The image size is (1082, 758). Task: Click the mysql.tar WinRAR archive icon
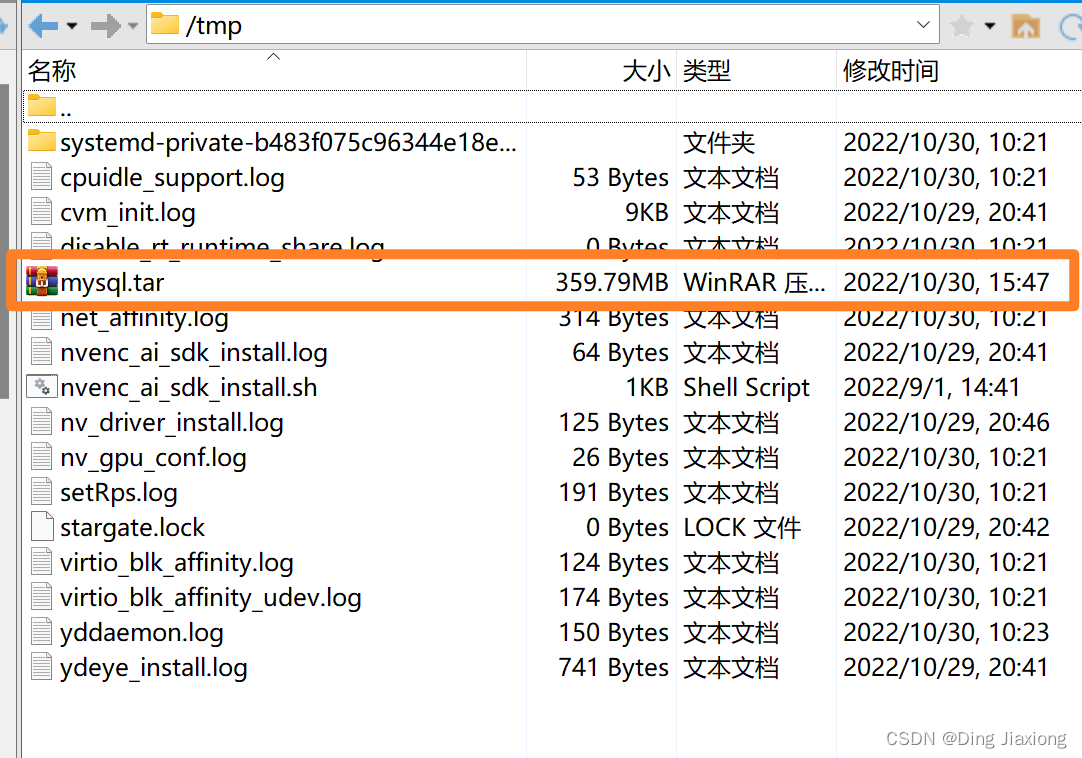click(x=41, y=282)
